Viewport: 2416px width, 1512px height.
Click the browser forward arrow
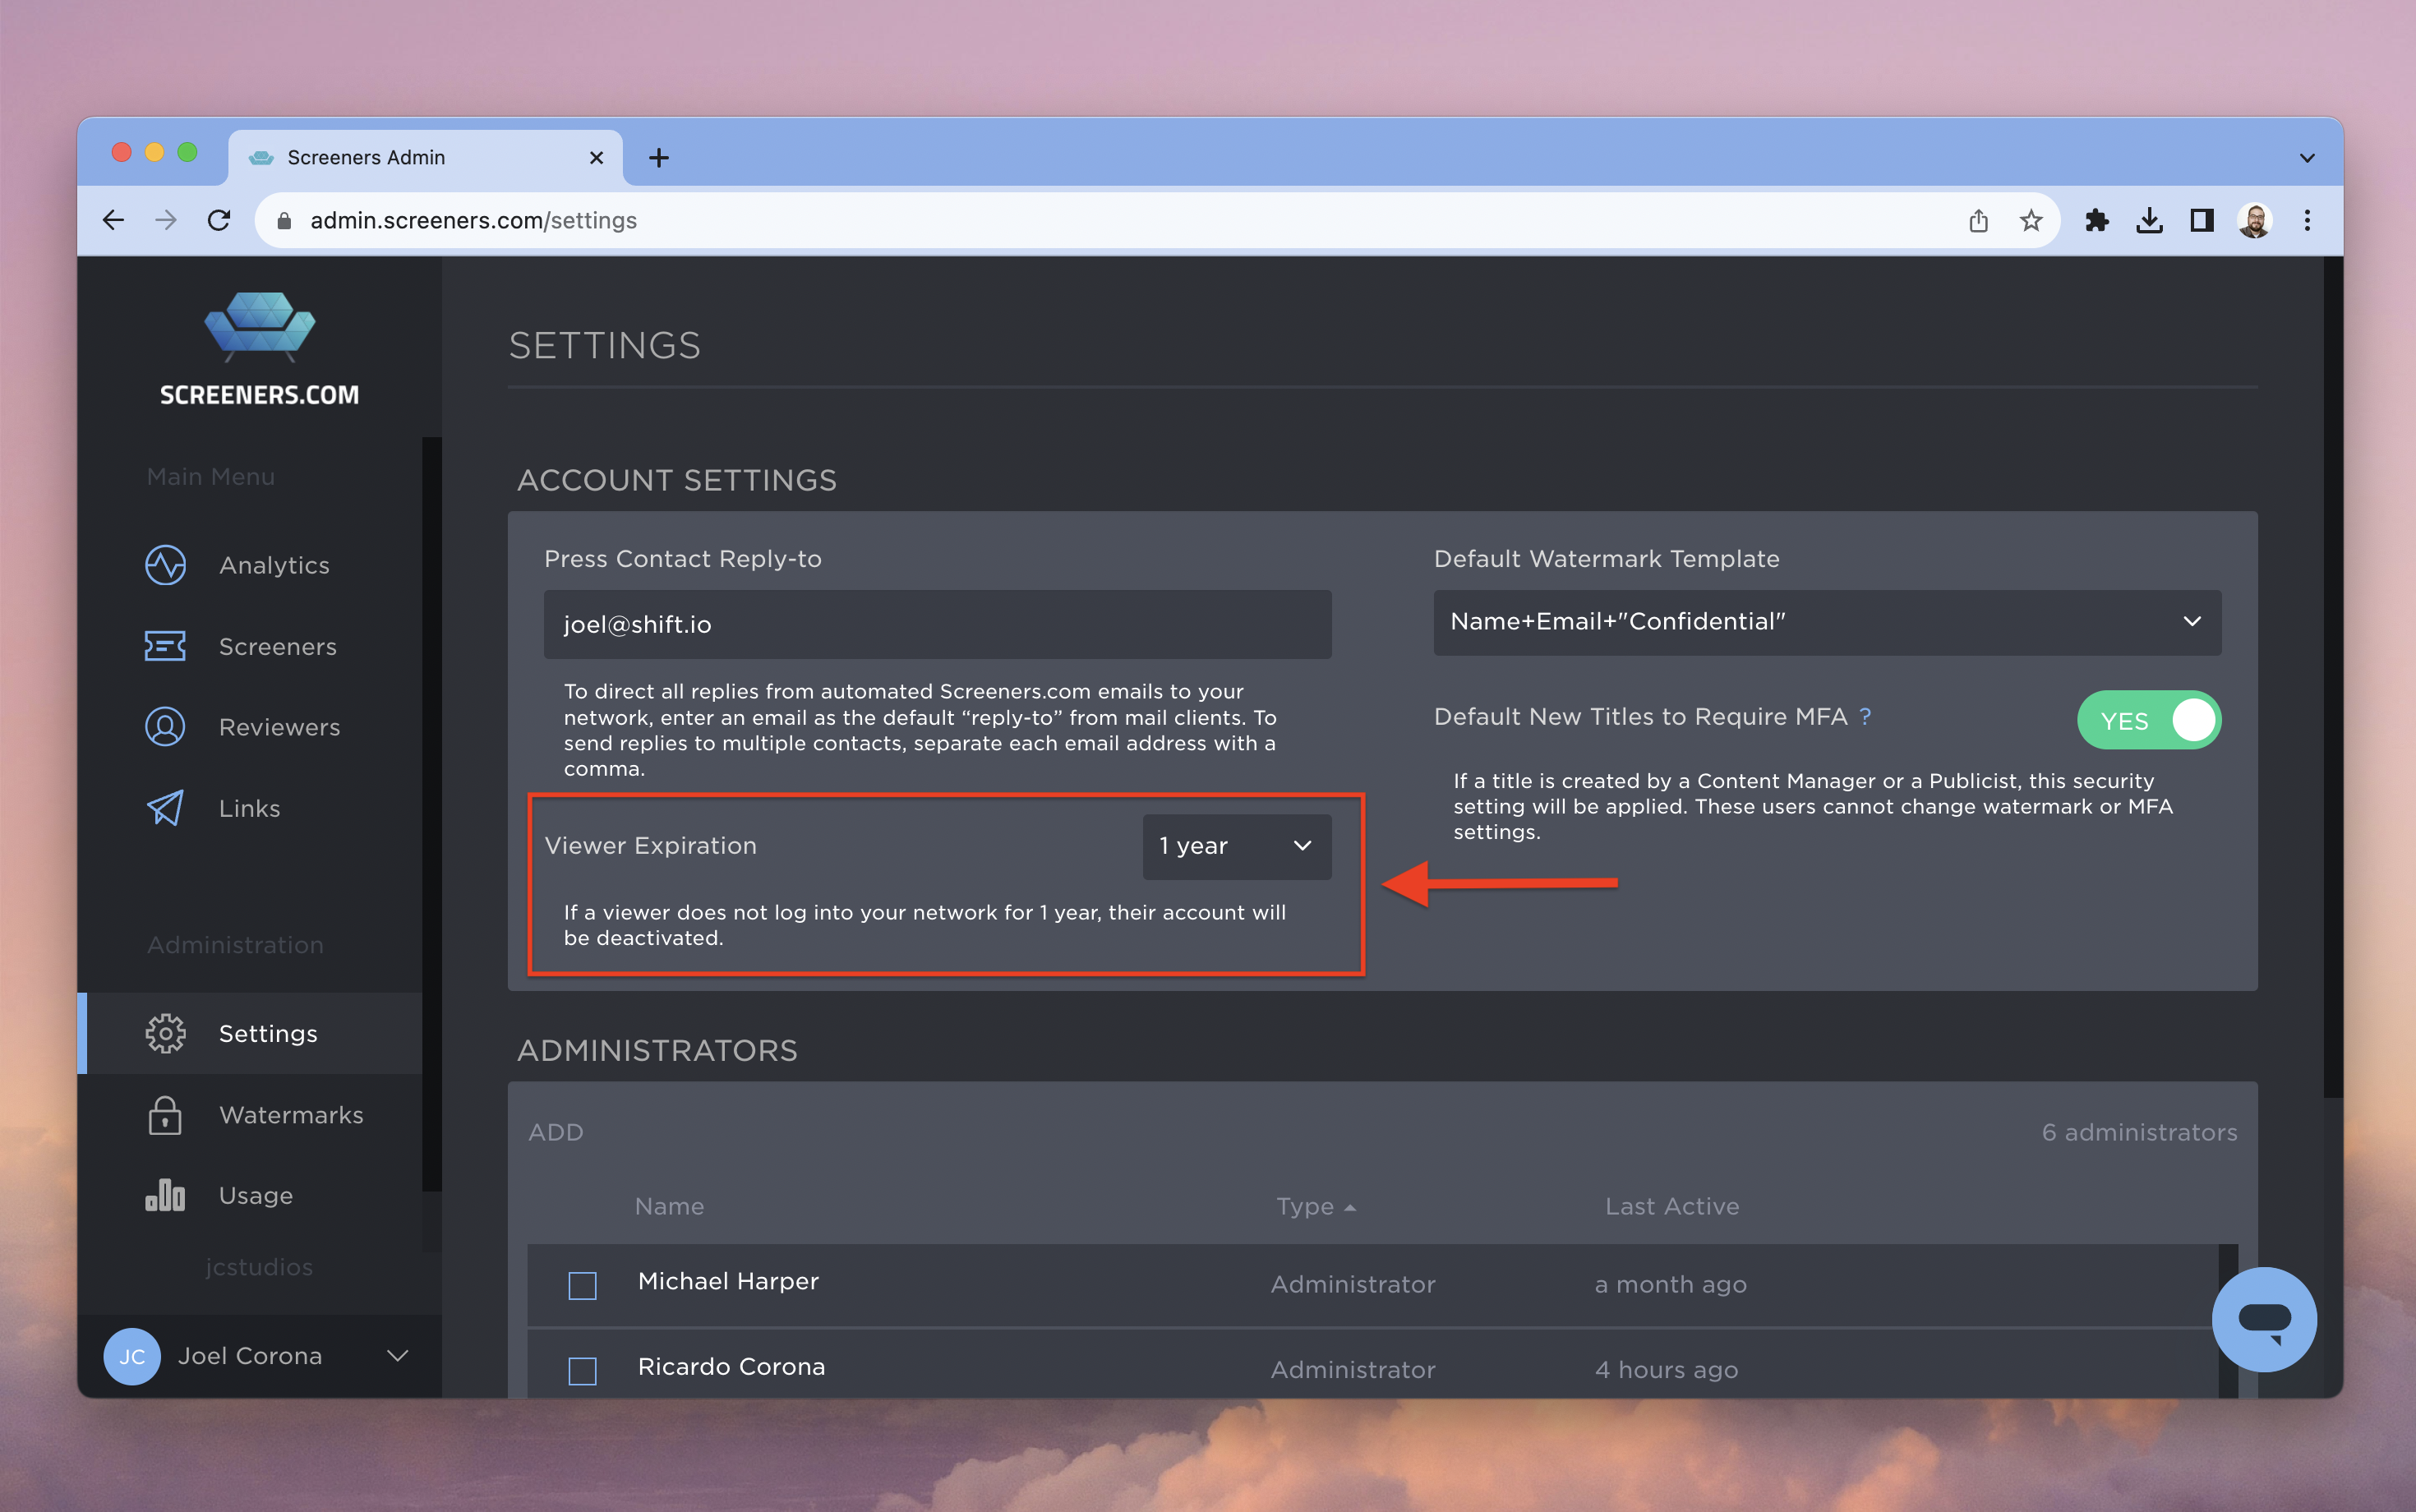[166, 220]
